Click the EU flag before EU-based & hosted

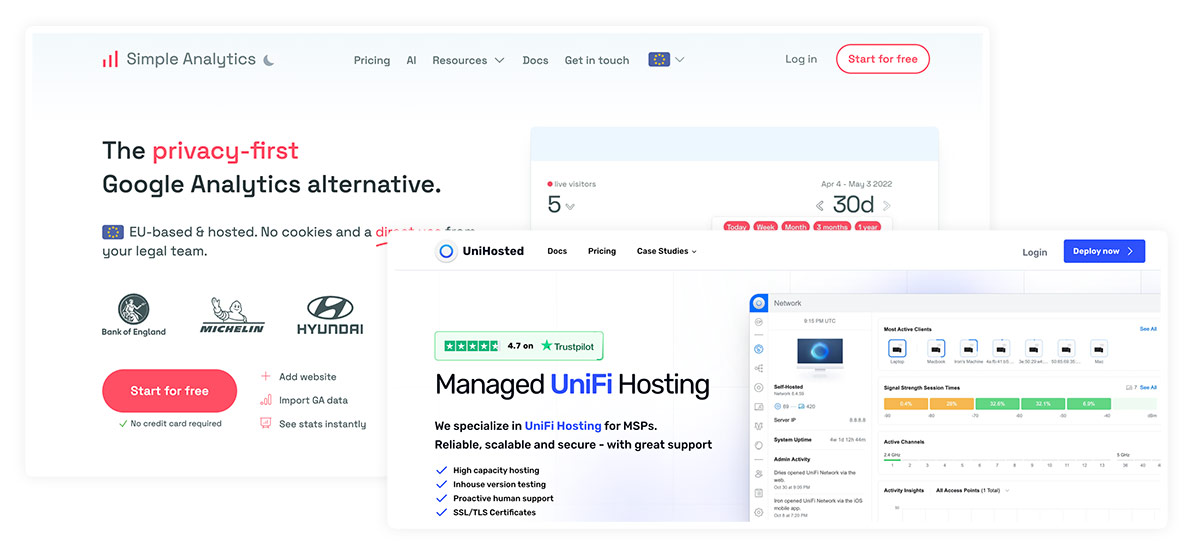[113, 232]
